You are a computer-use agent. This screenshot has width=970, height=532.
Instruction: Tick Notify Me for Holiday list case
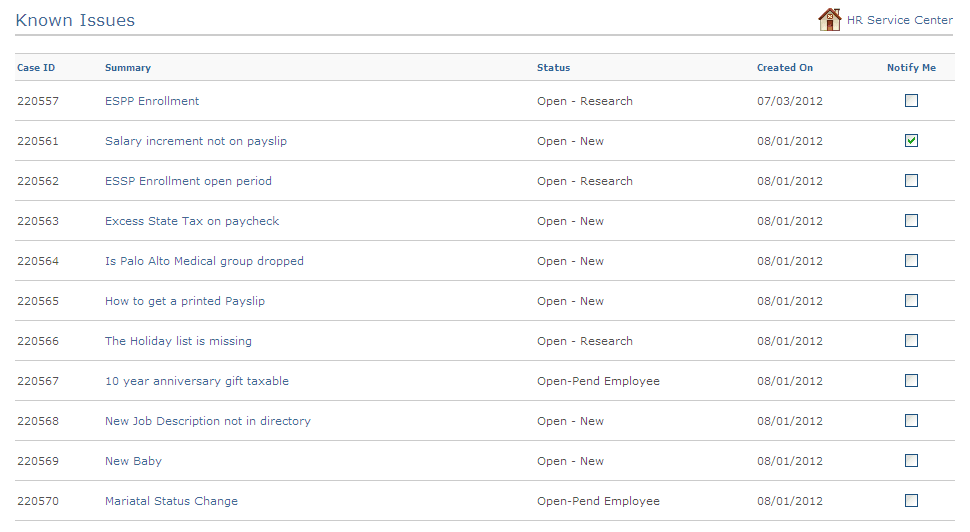tap(911, 340)
